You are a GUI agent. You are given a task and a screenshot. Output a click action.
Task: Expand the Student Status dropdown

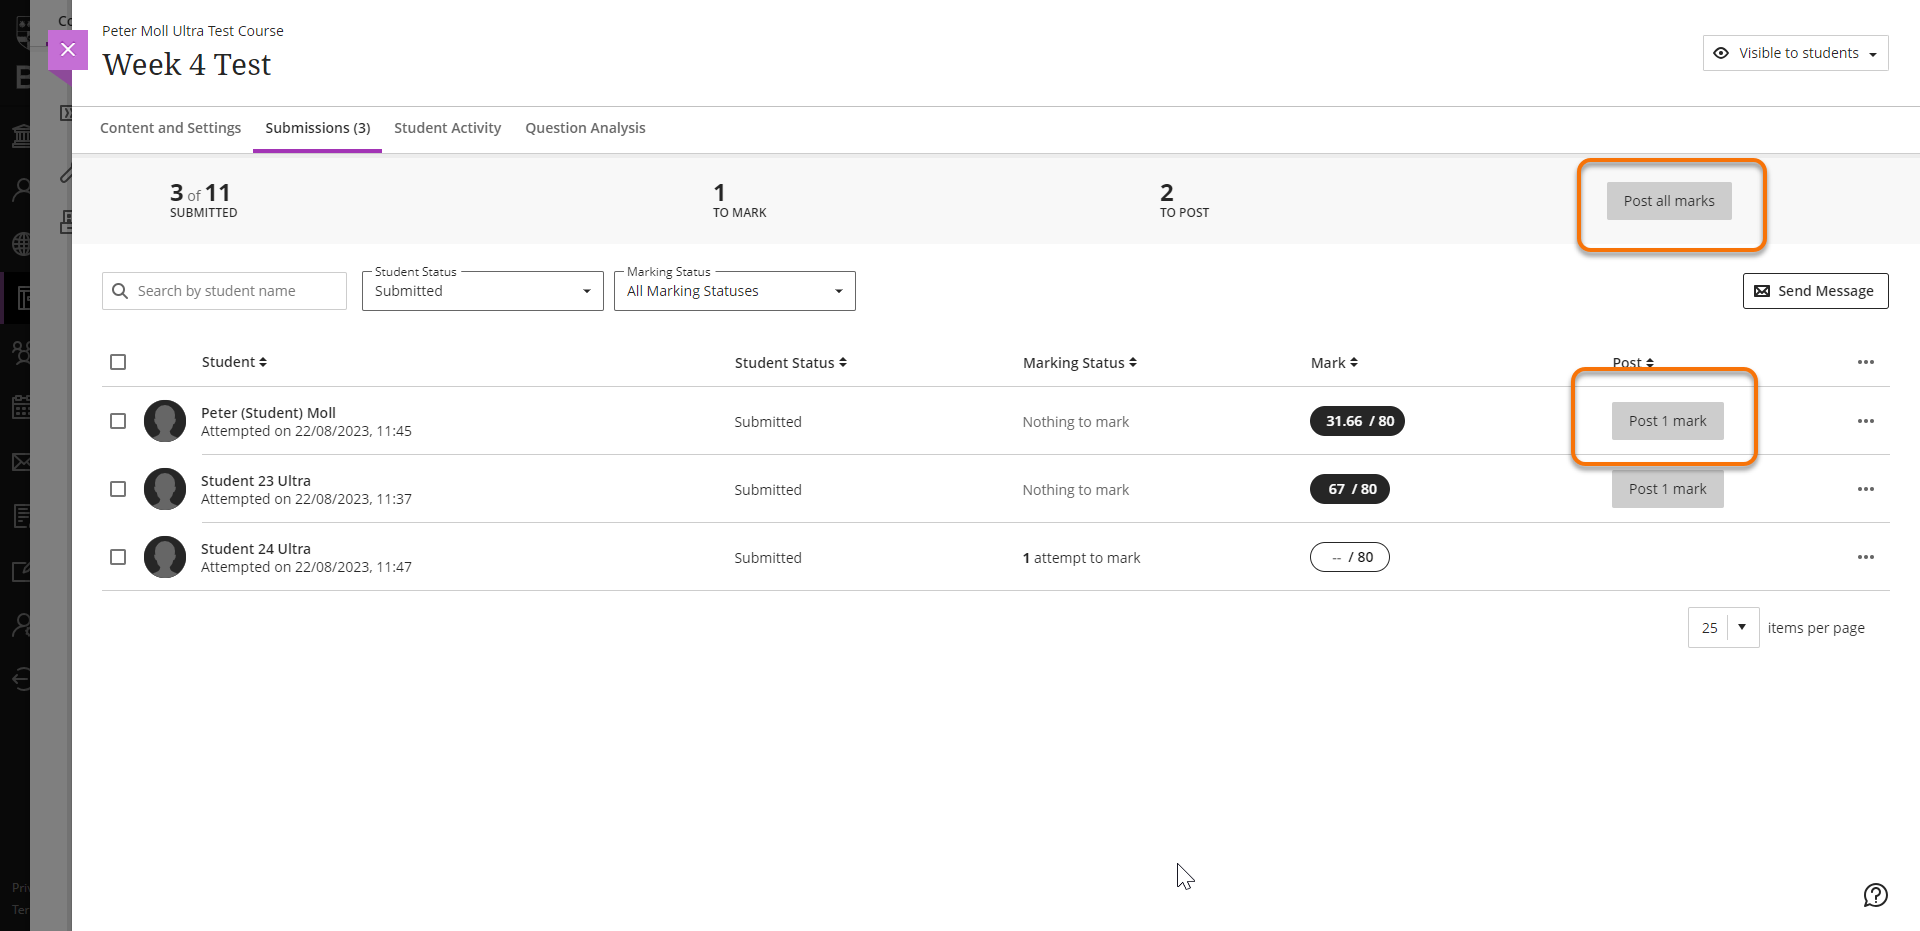(x=482, y=291)
